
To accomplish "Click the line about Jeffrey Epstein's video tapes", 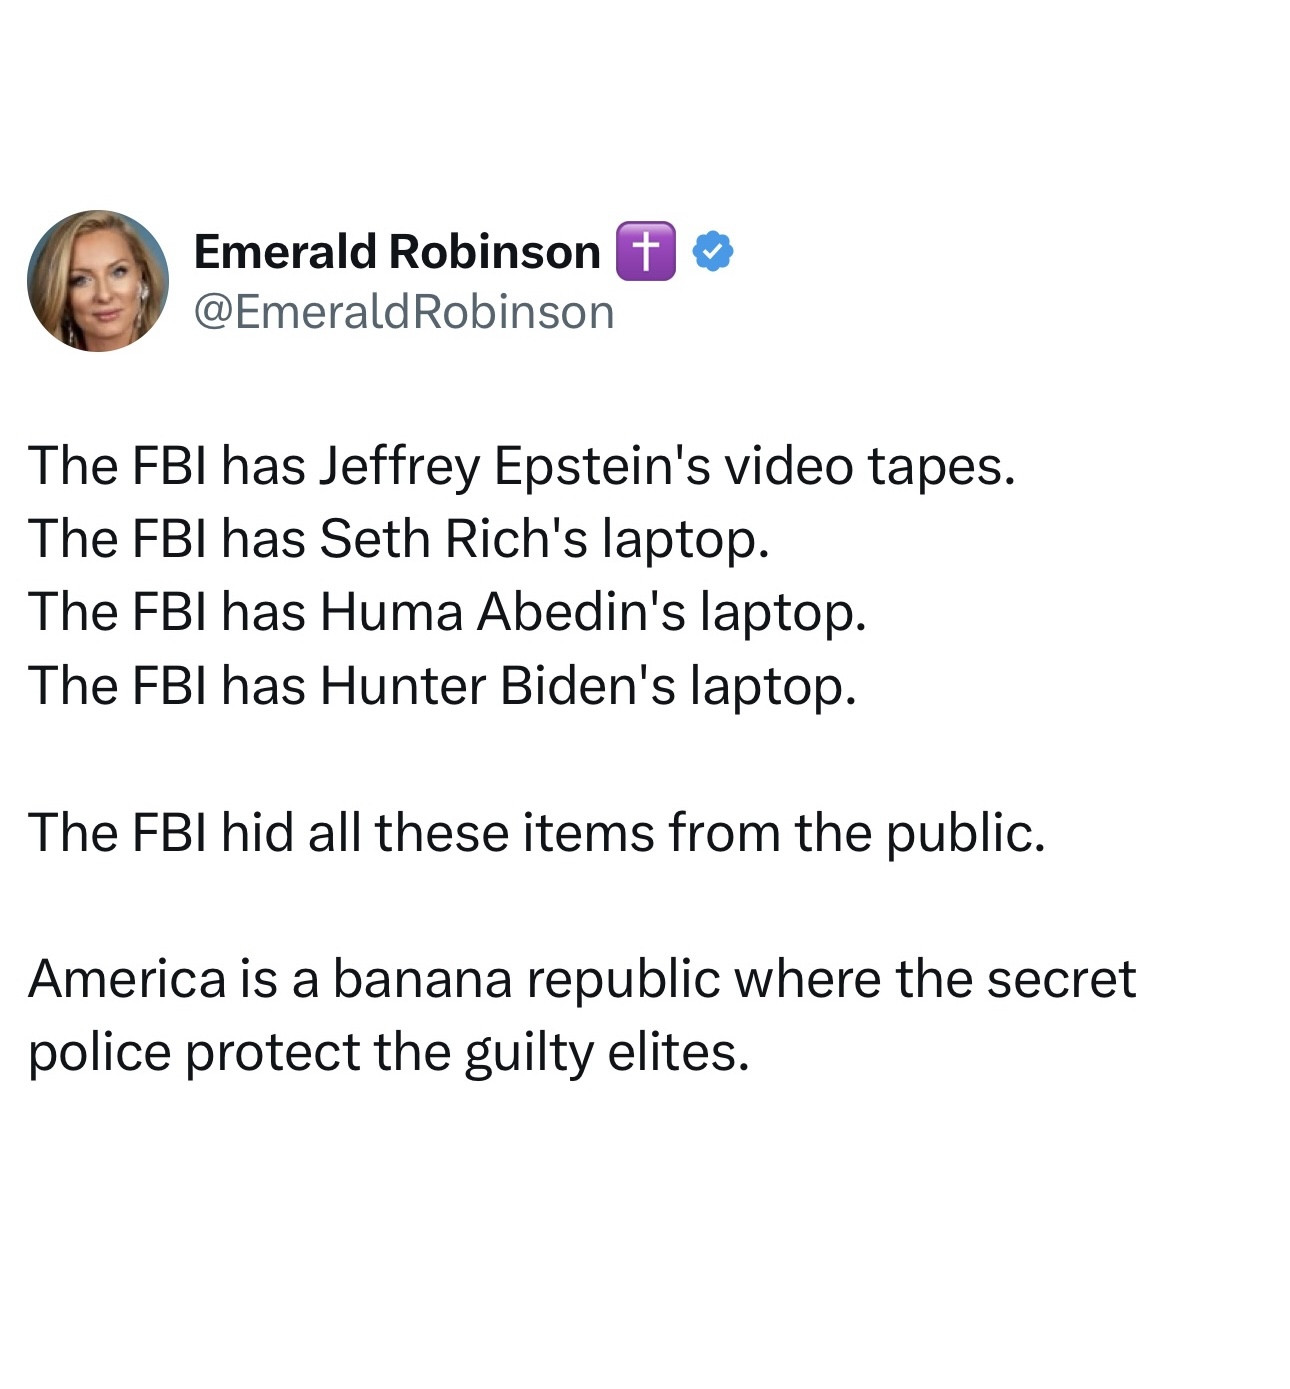I will coord(521,466).
